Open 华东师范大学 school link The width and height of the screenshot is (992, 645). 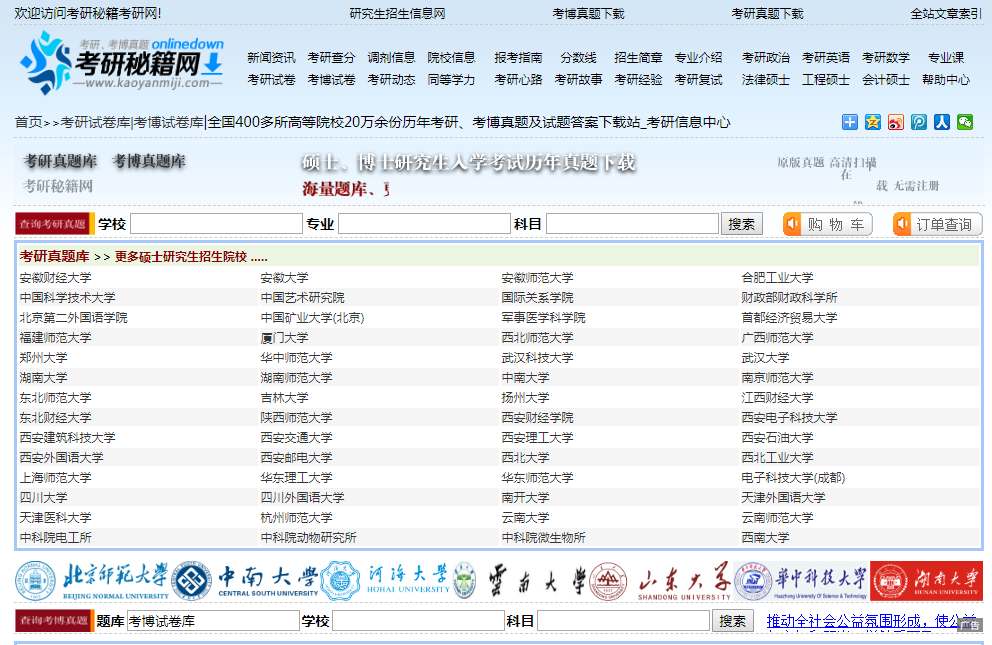pyautogui.click(x=537, y=477)
